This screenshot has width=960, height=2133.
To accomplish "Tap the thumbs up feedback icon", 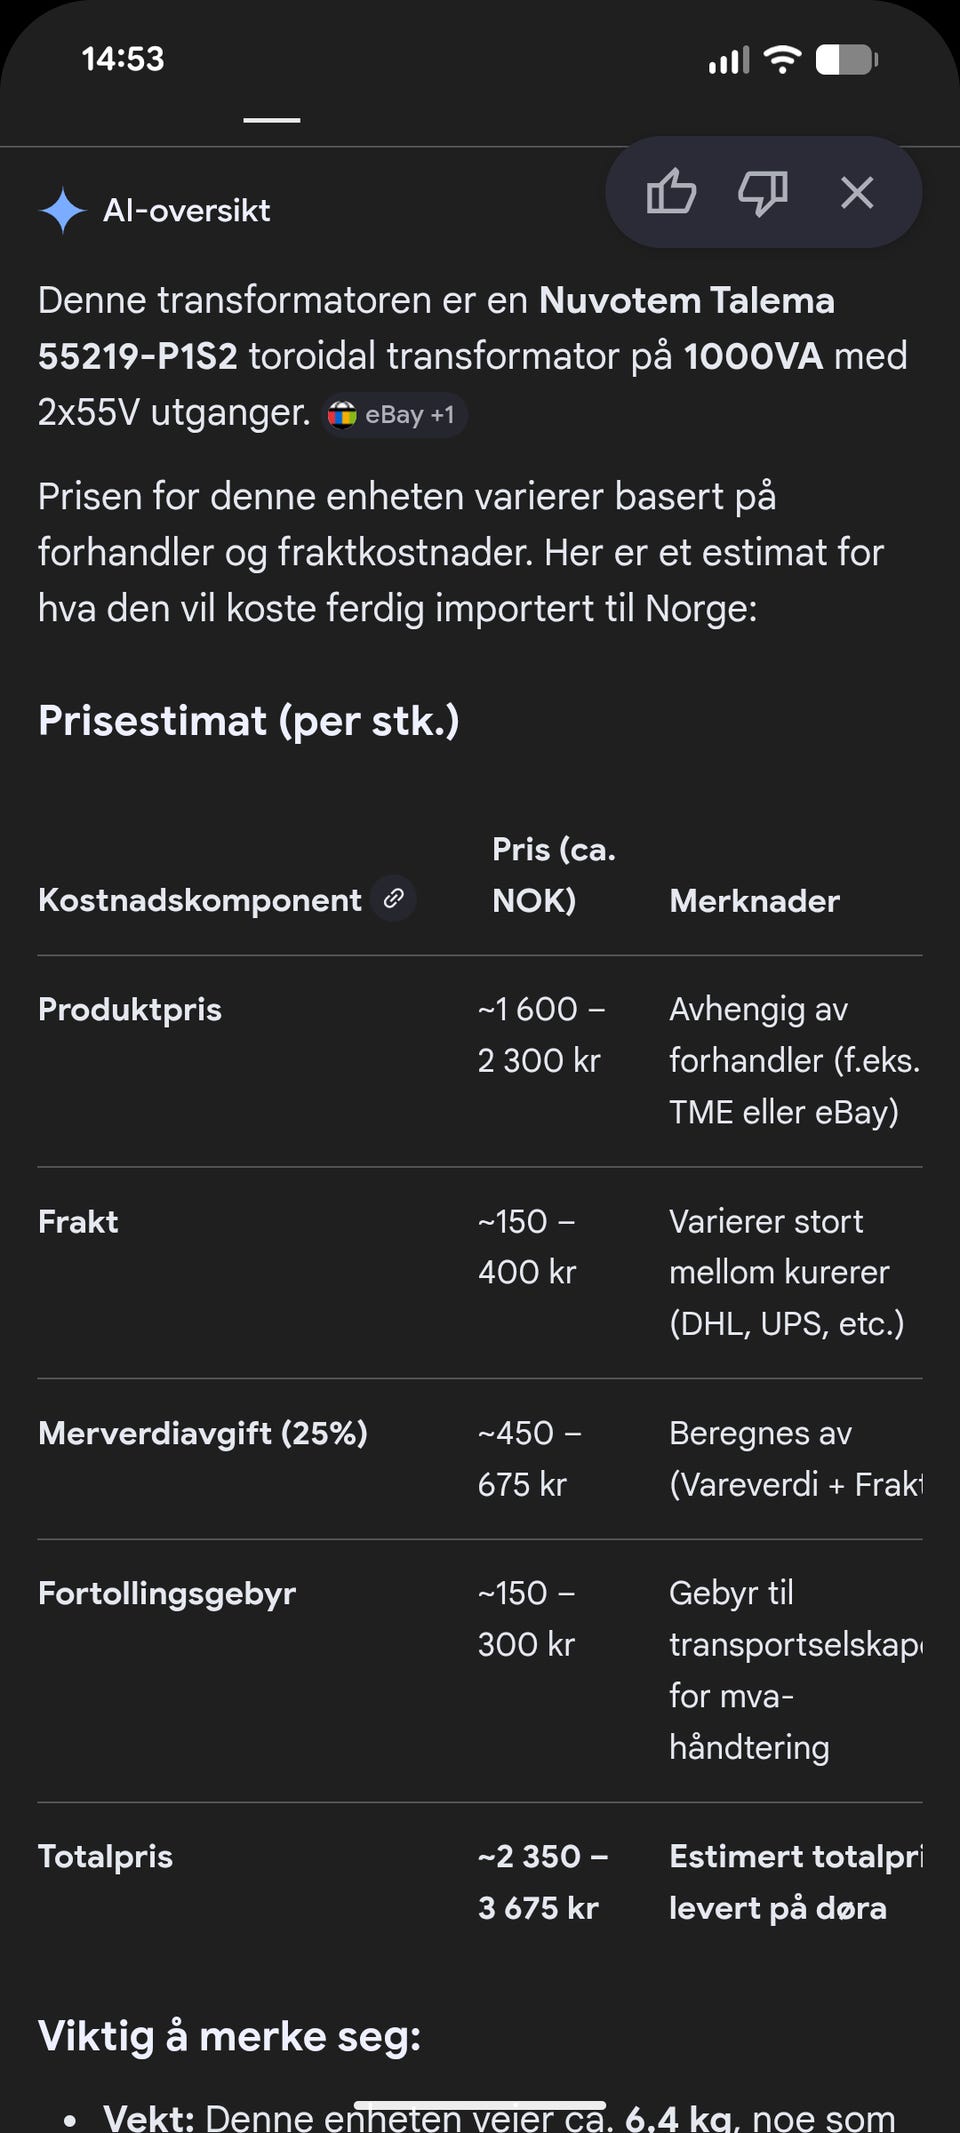I will (671, 192).
